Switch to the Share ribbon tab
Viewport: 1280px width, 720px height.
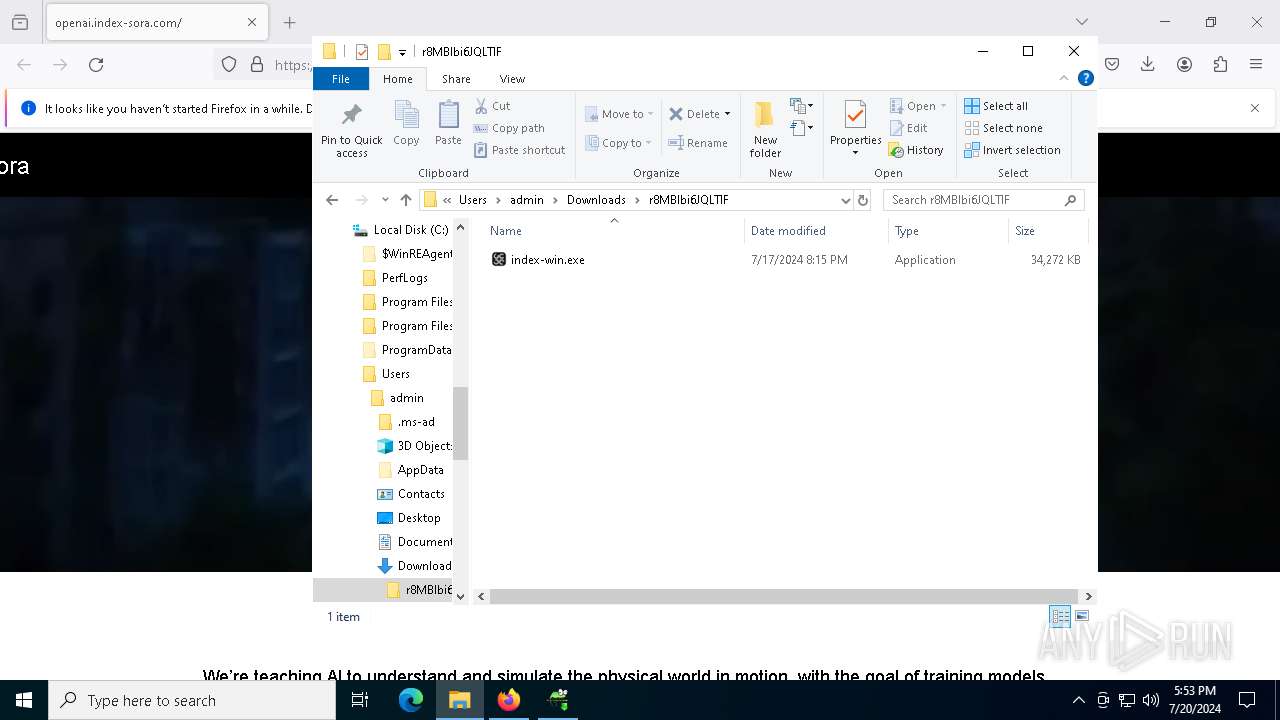[x=456, y=79]
